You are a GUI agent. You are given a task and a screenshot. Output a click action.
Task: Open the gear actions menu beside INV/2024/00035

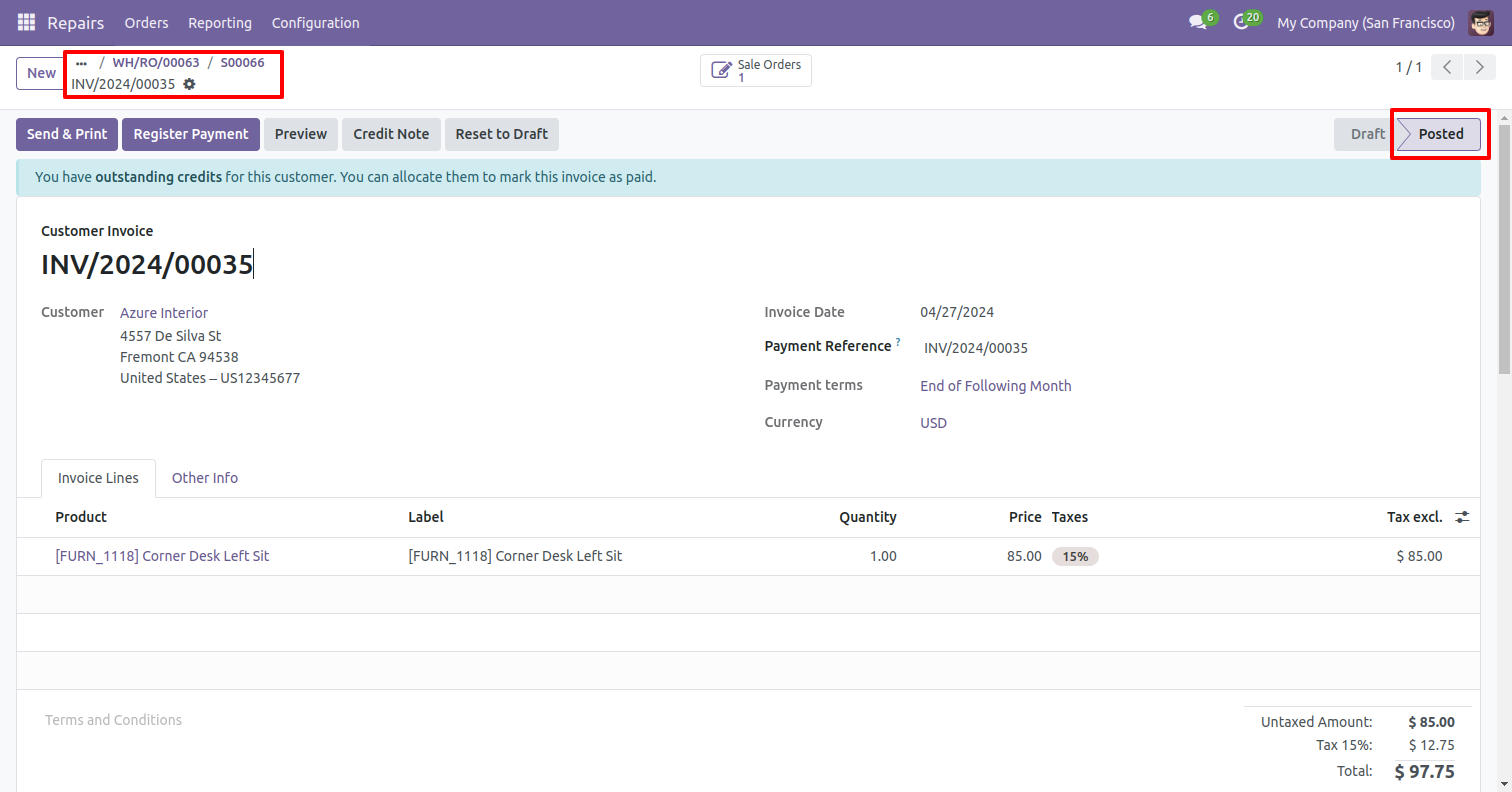click(189, 84)
